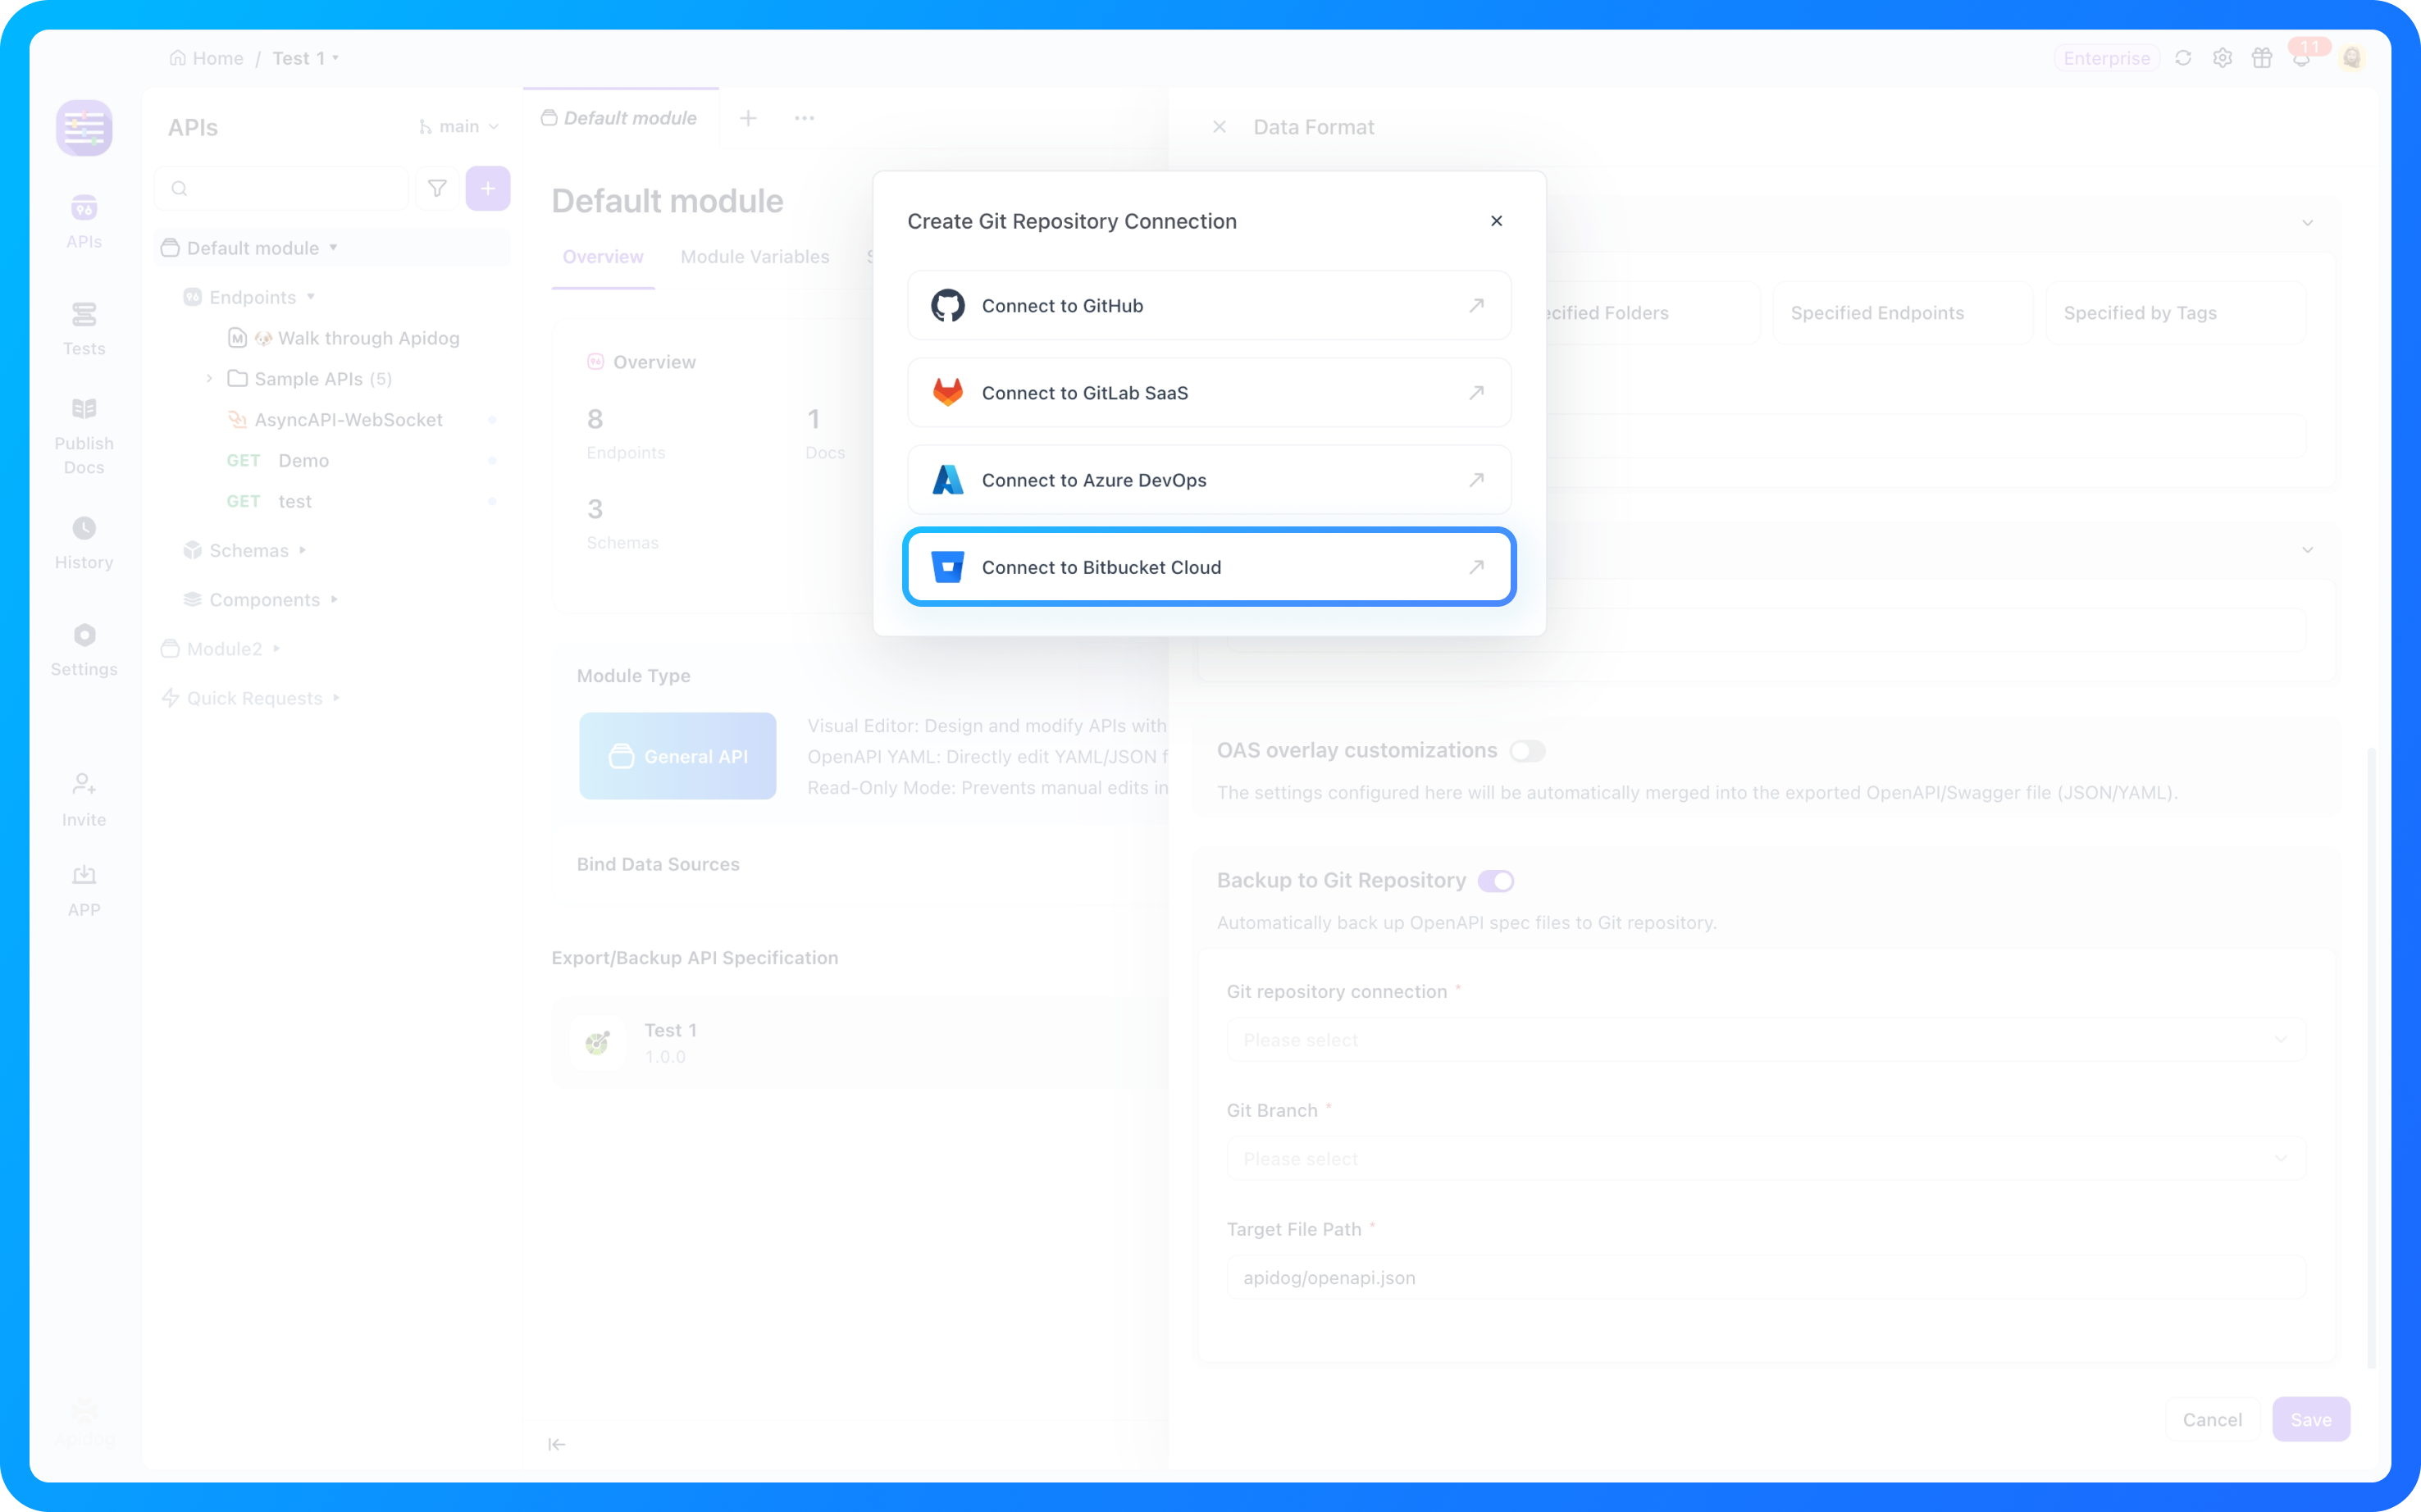Close the Create Git Repository Connection dialog
This screenshot has height=1512, width=2421.
[x=1496, y=221]
